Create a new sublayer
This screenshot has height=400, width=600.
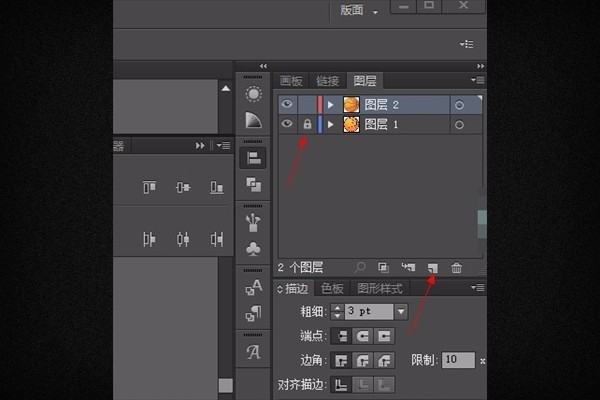click(x=408, y=267)
